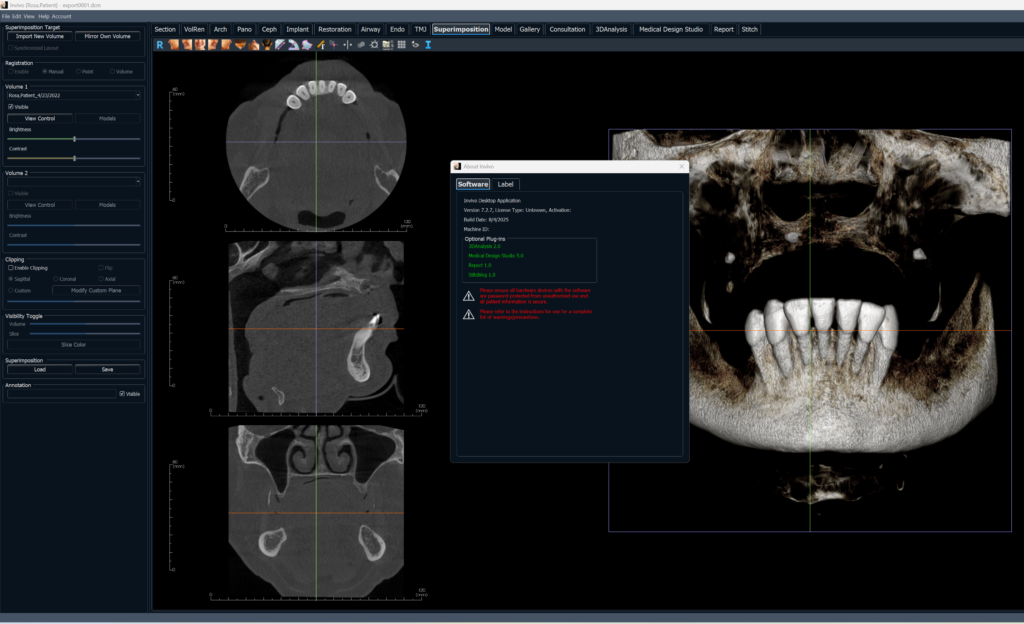Open the Volume 2 dropdown
Image resolution: width=1024 pixels, height=624 pixels.
pyautogui.click(x=73, y=181)
